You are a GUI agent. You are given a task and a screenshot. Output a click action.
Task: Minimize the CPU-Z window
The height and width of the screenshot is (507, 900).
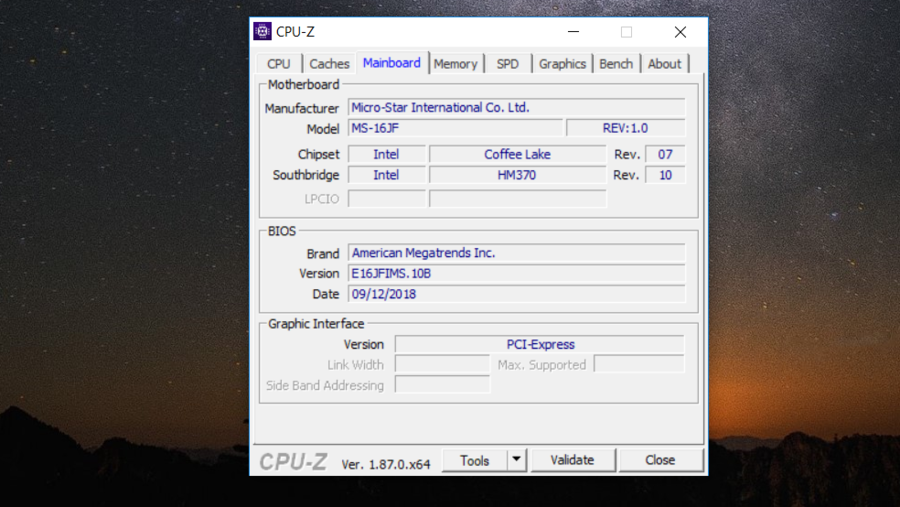point(573,32)
